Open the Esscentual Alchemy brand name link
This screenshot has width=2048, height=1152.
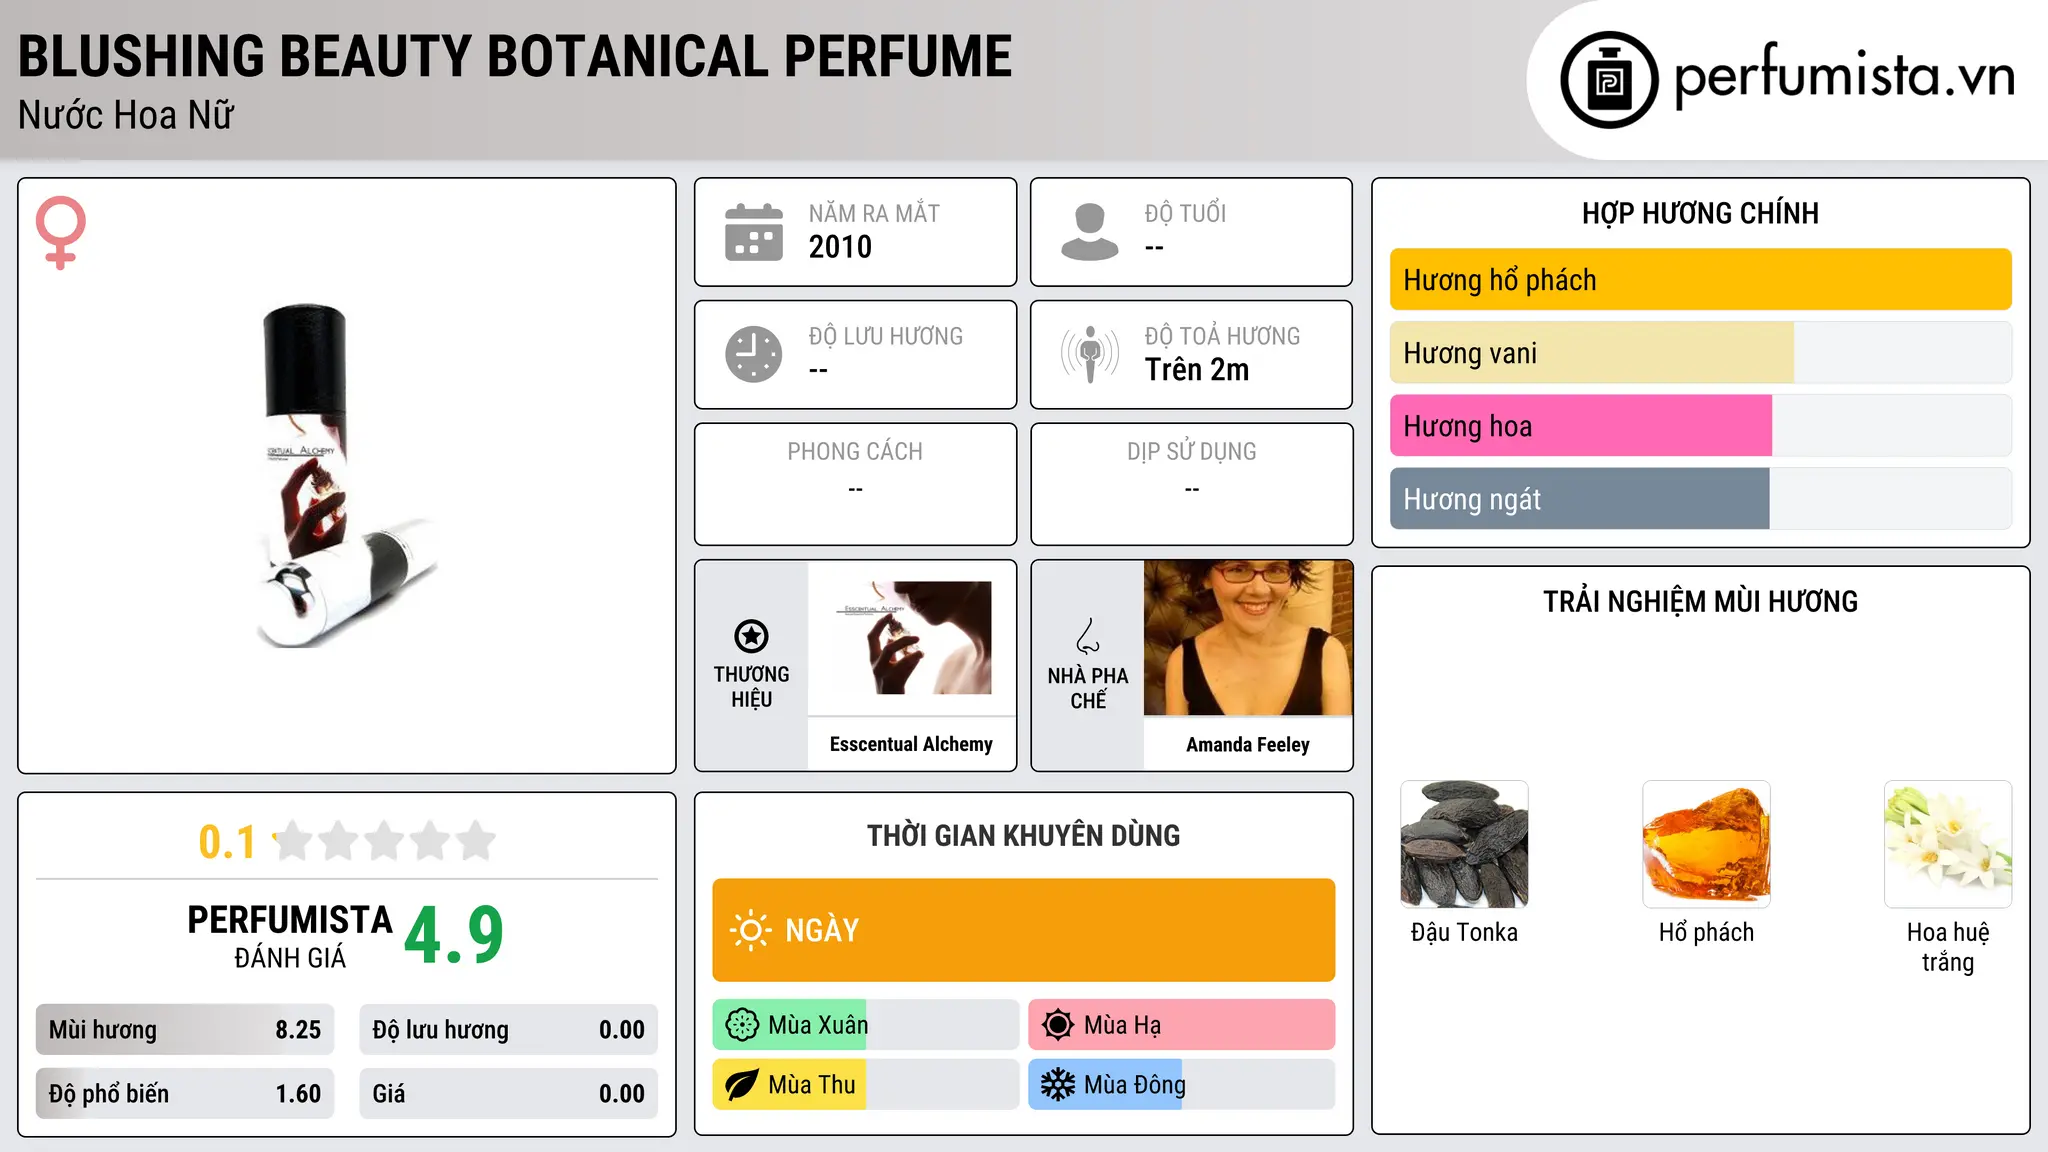911,744
